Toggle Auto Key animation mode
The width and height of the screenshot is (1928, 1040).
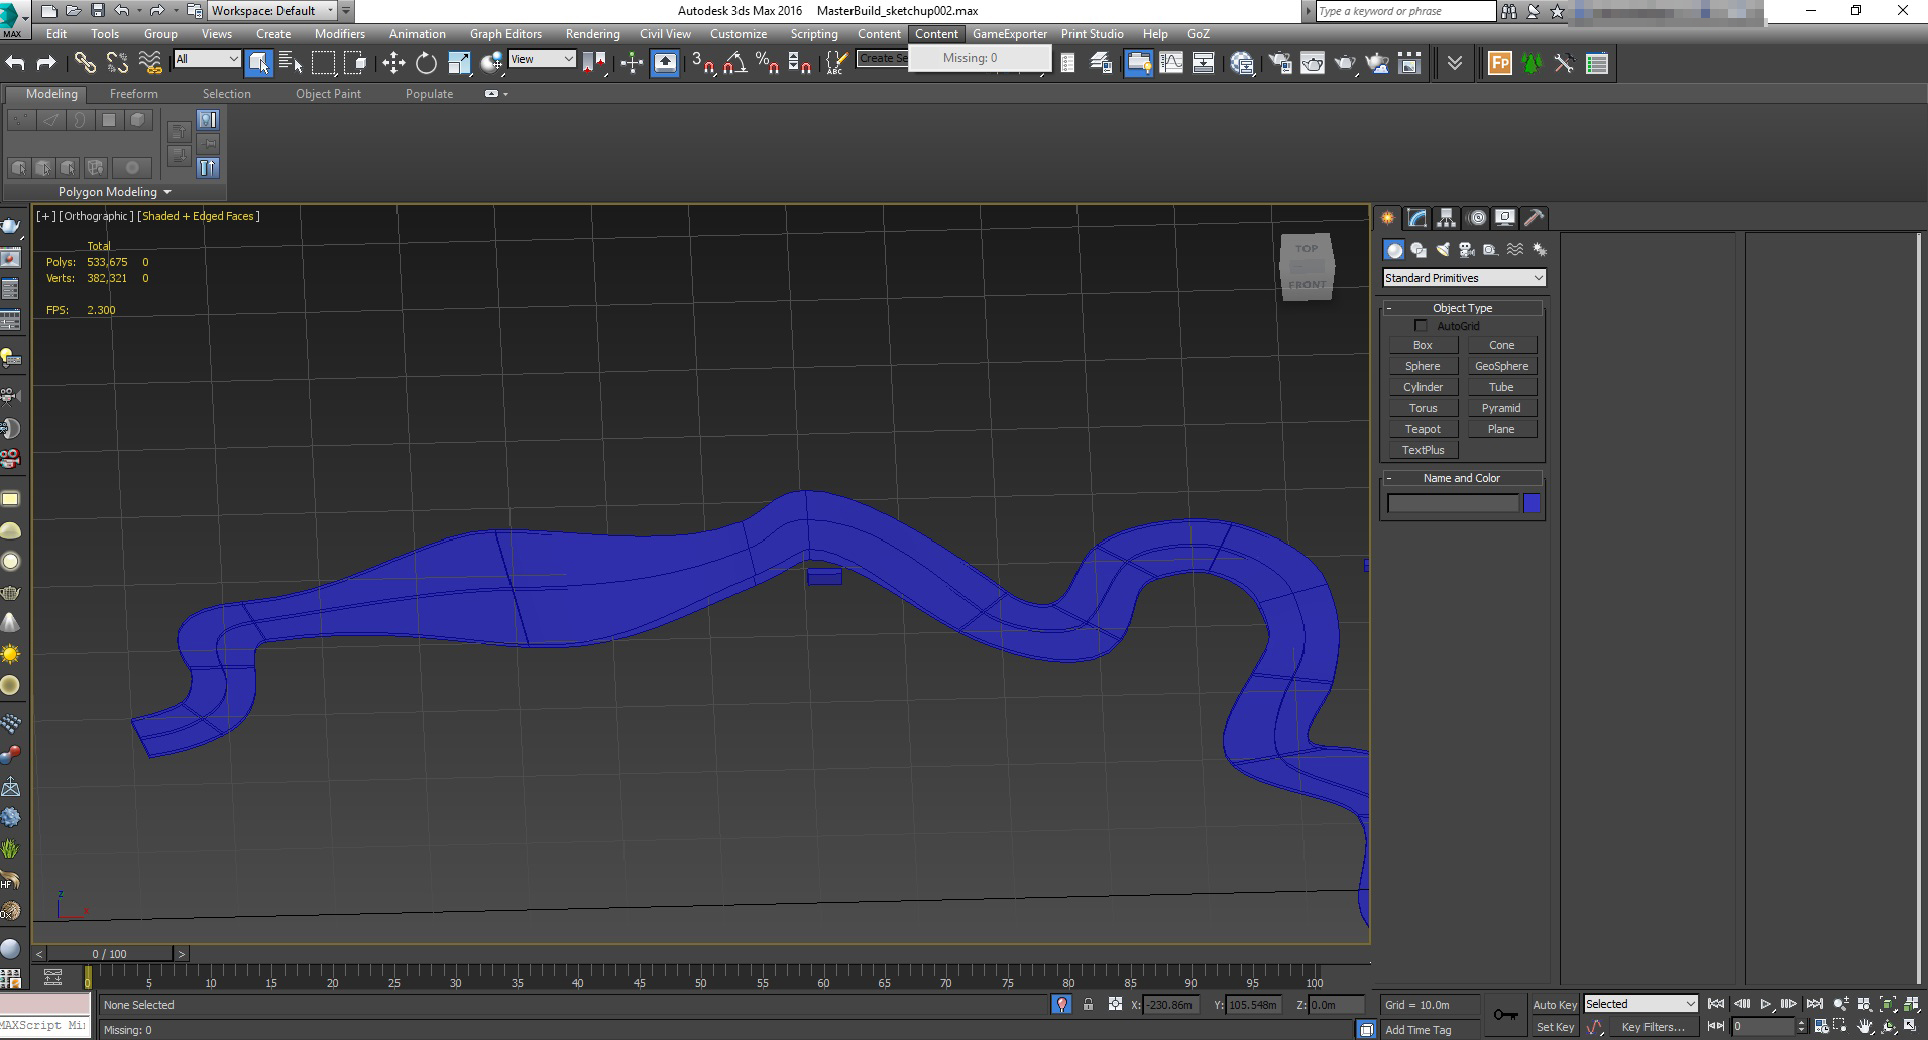[1554, 1005]
